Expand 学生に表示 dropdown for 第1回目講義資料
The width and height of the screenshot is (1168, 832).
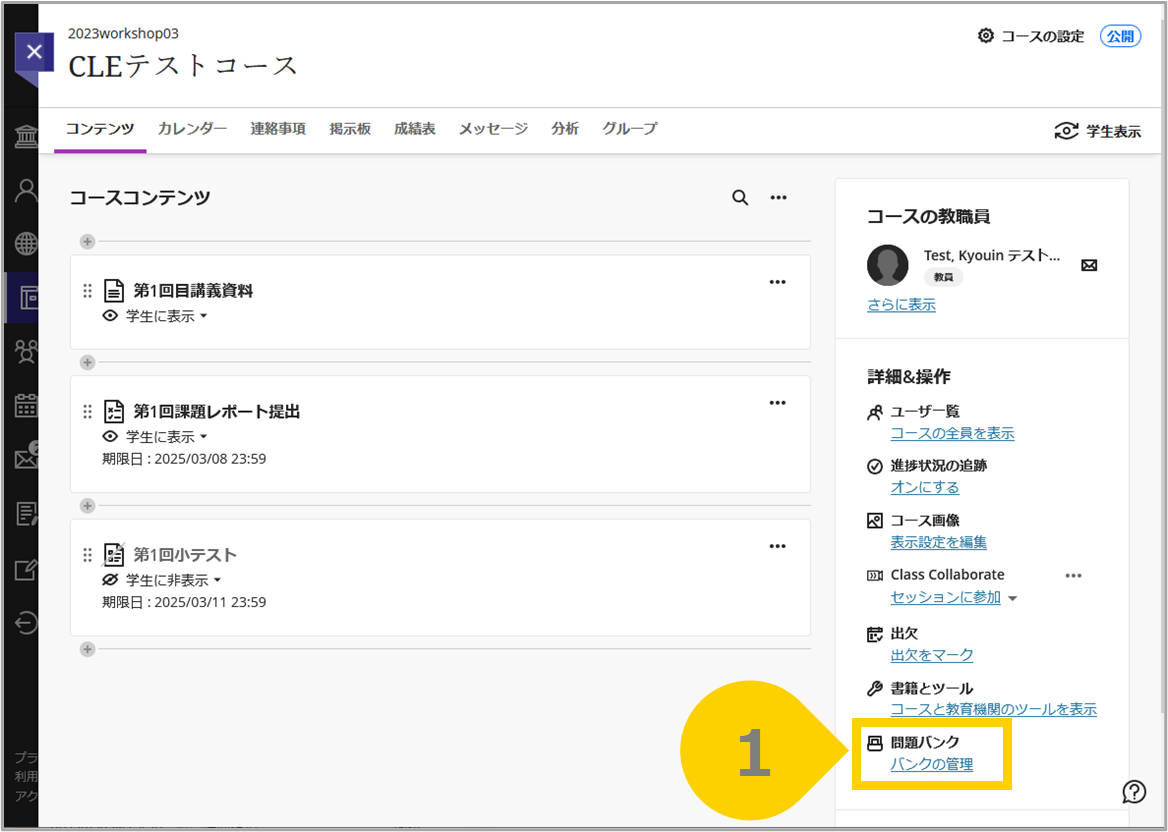pos(166,316)
